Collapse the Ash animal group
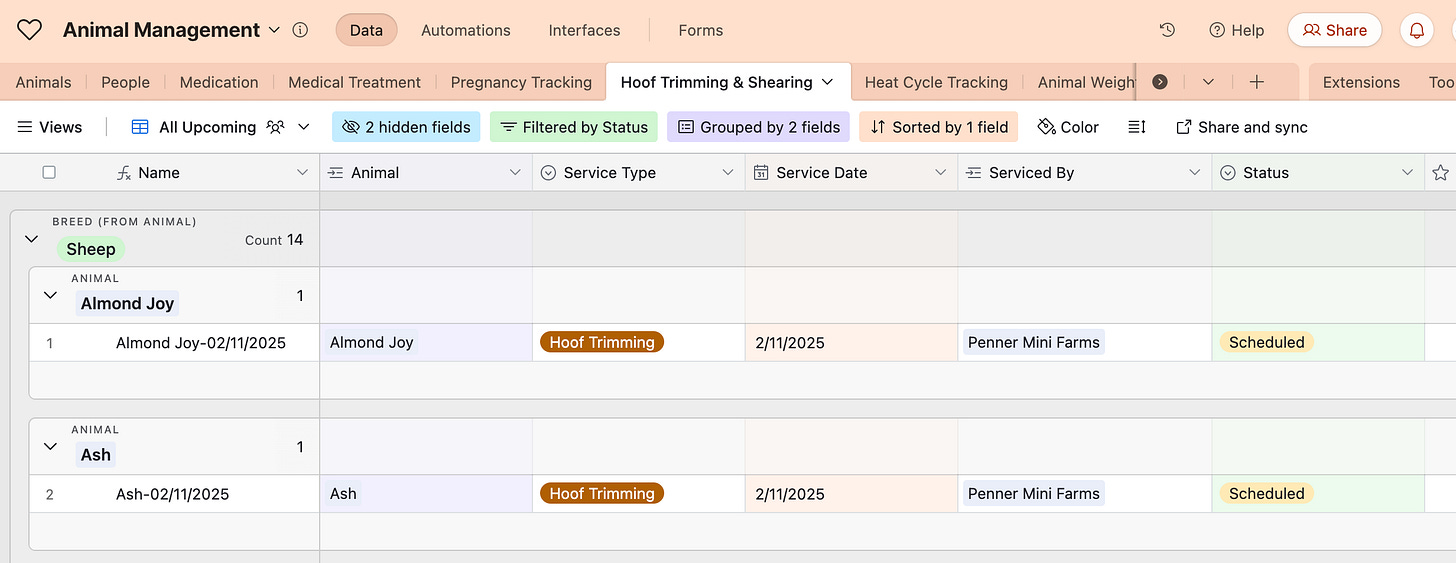Image resolution: width=1456 pixels, height=563 pixels. click(x=50, y=446)
